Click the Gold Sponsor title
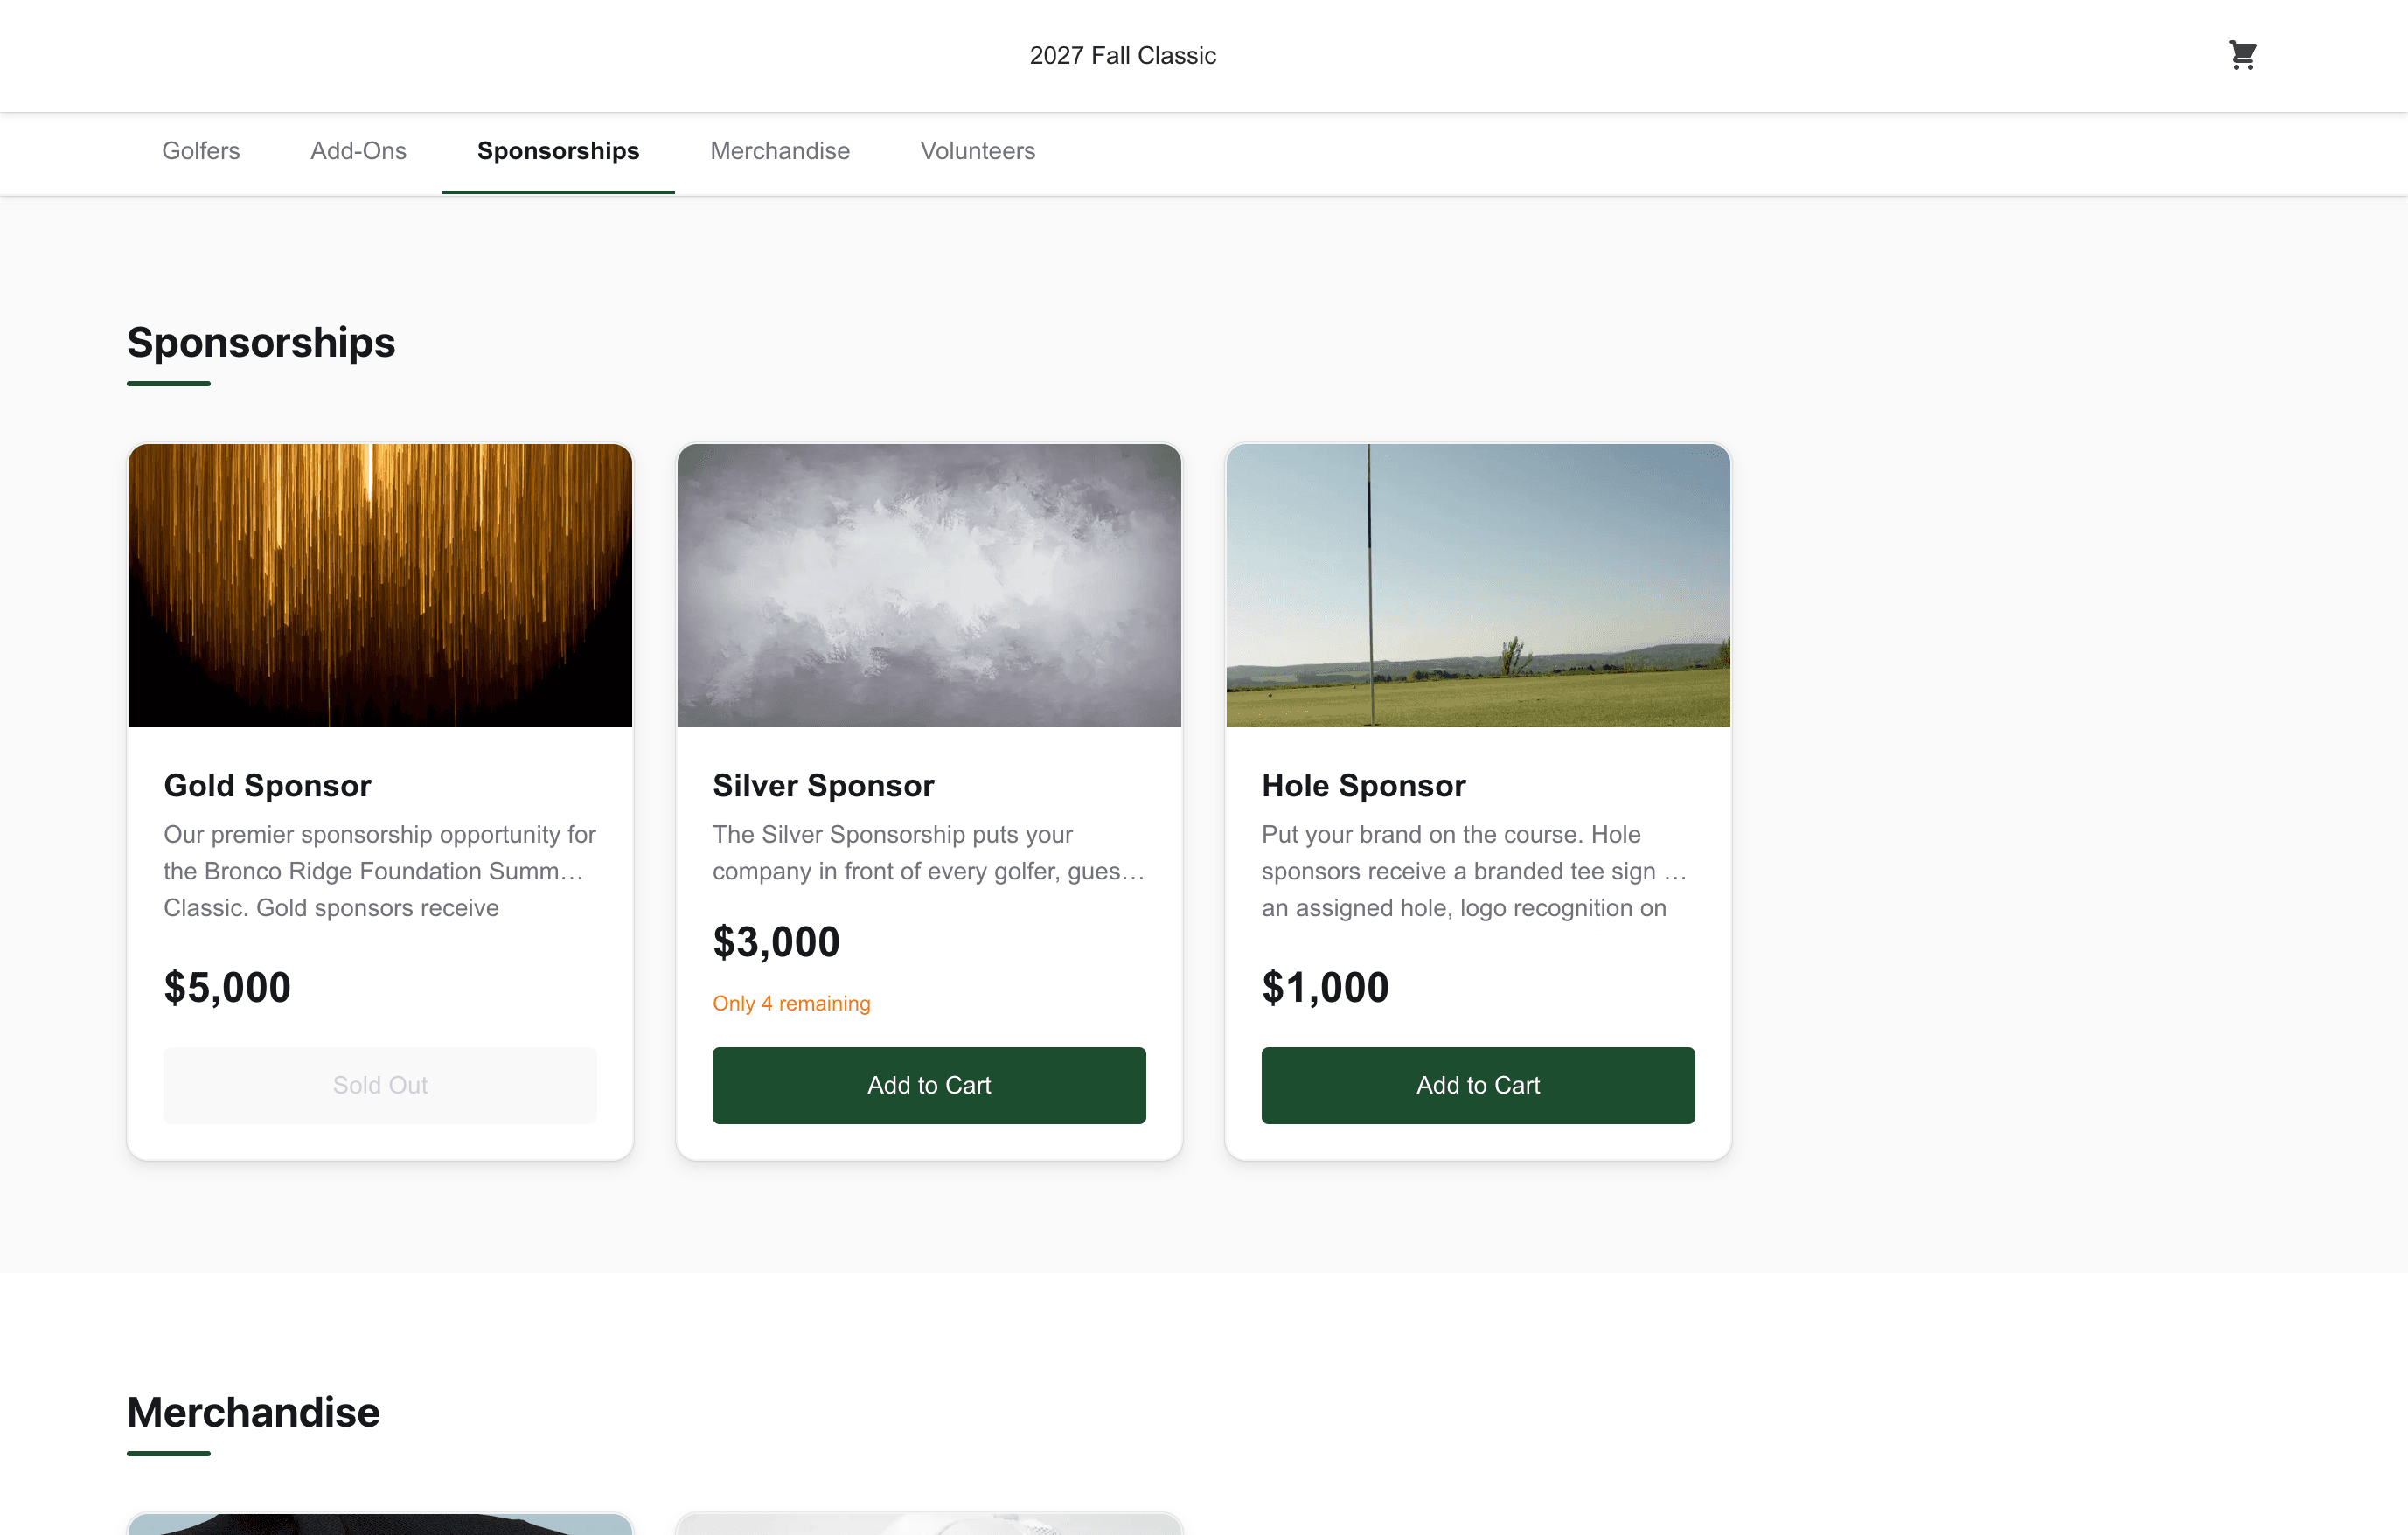Image resolution: width=2408 pixels, height=1535 pixels. (x=267, y=785)
